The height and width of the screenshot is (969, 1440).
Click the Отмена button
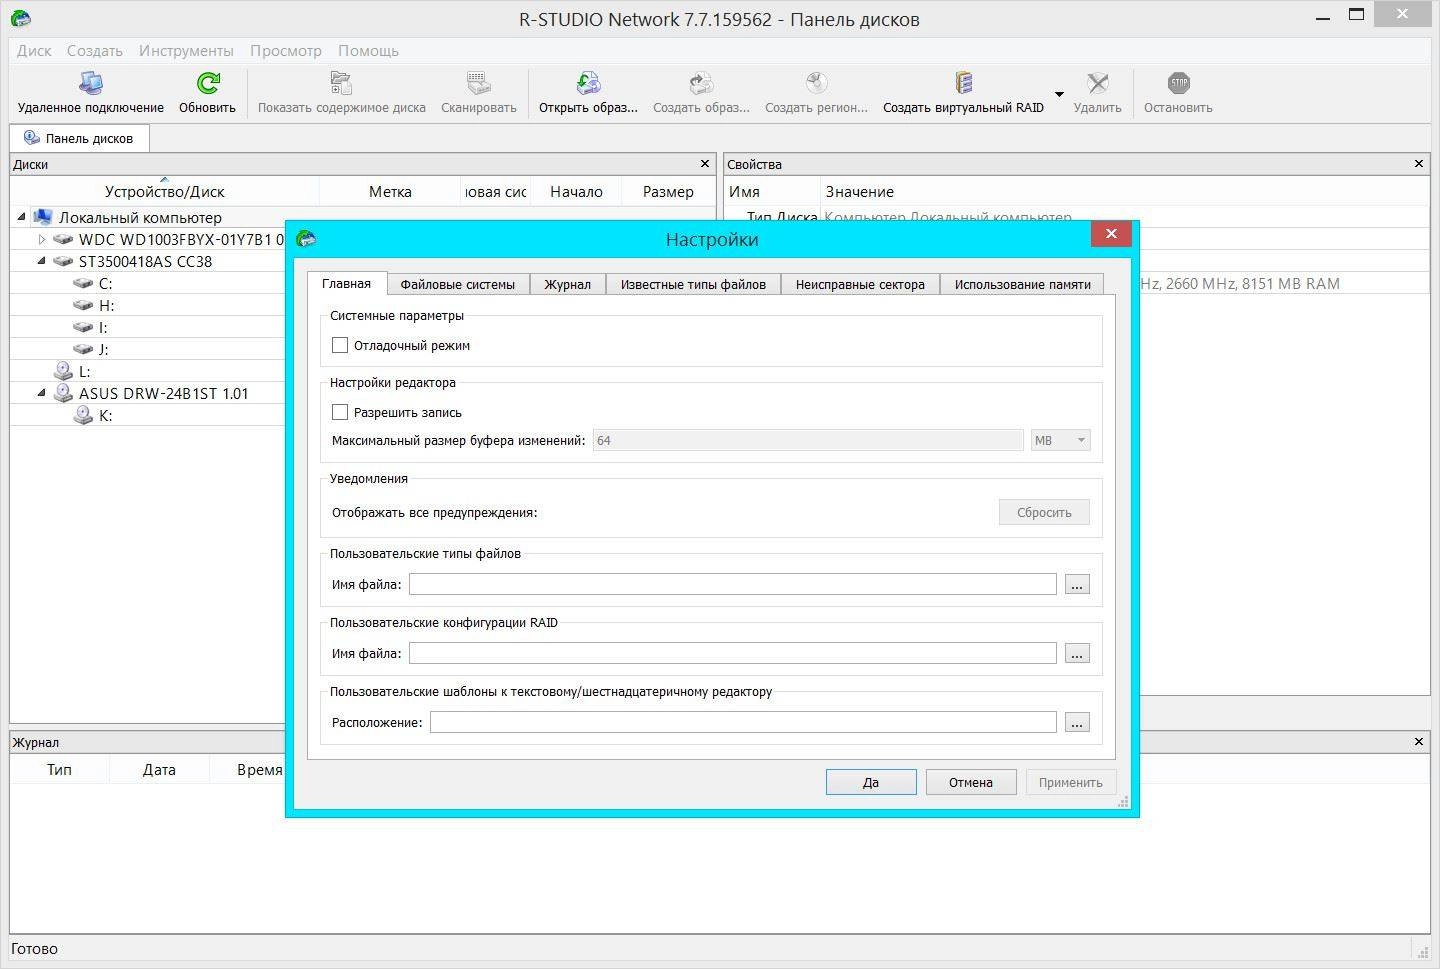click(x=971, y=782)
